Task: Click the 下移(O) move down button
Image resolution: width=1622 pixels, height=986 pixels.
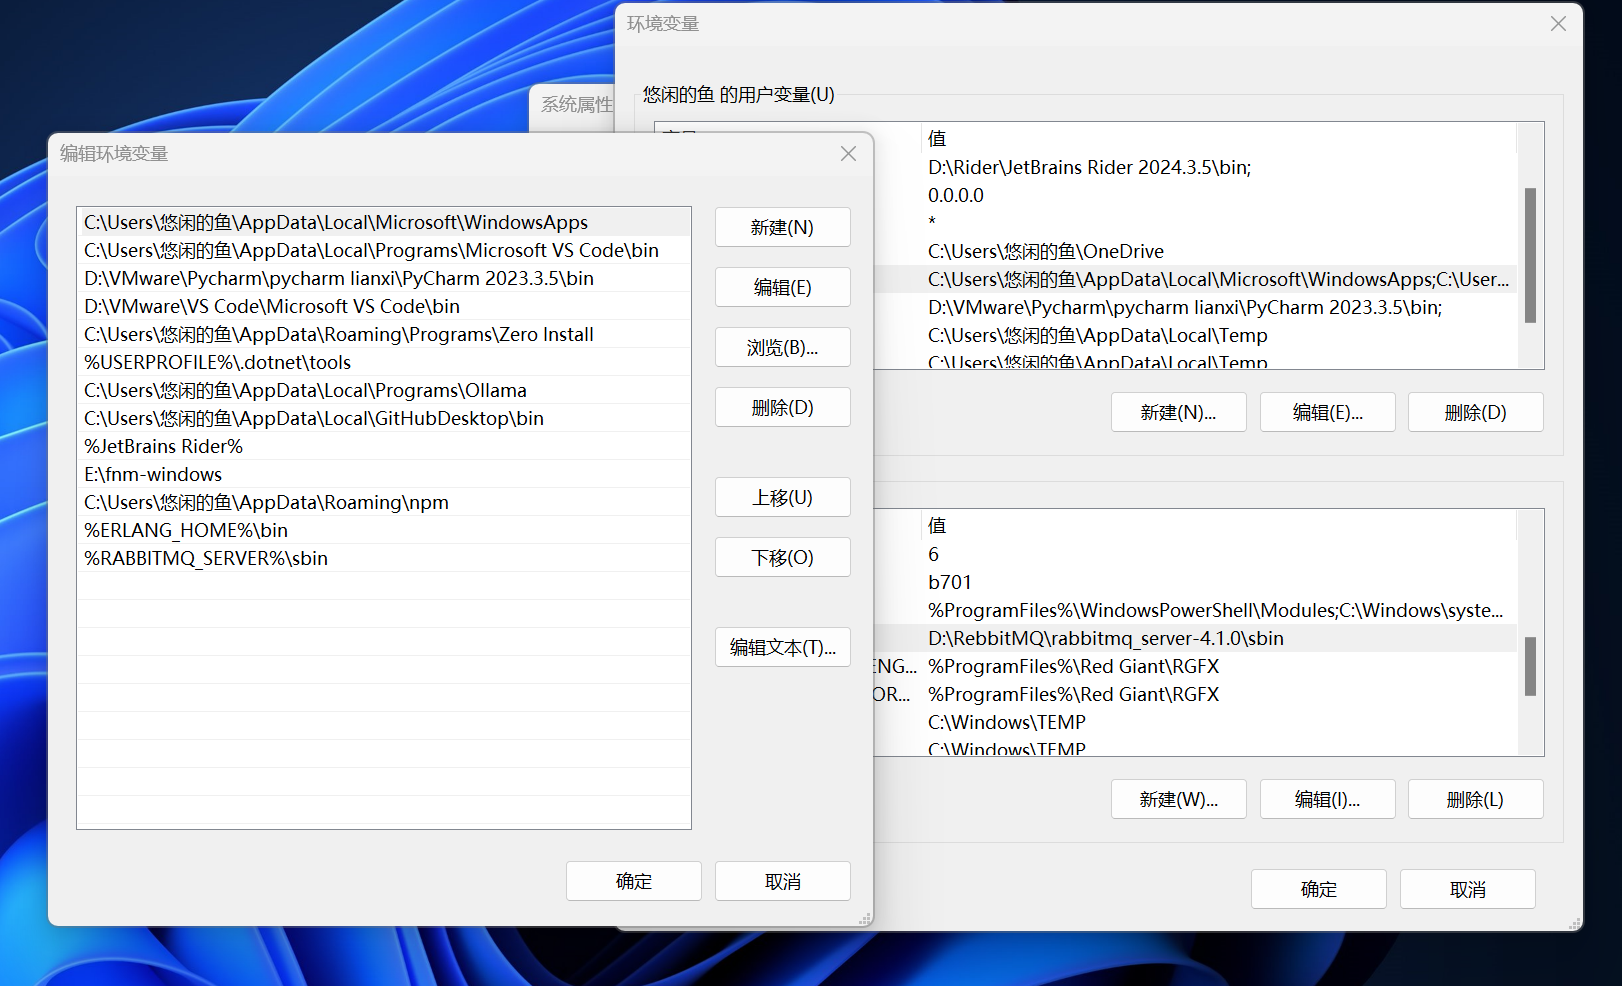Action: [782, 557]
